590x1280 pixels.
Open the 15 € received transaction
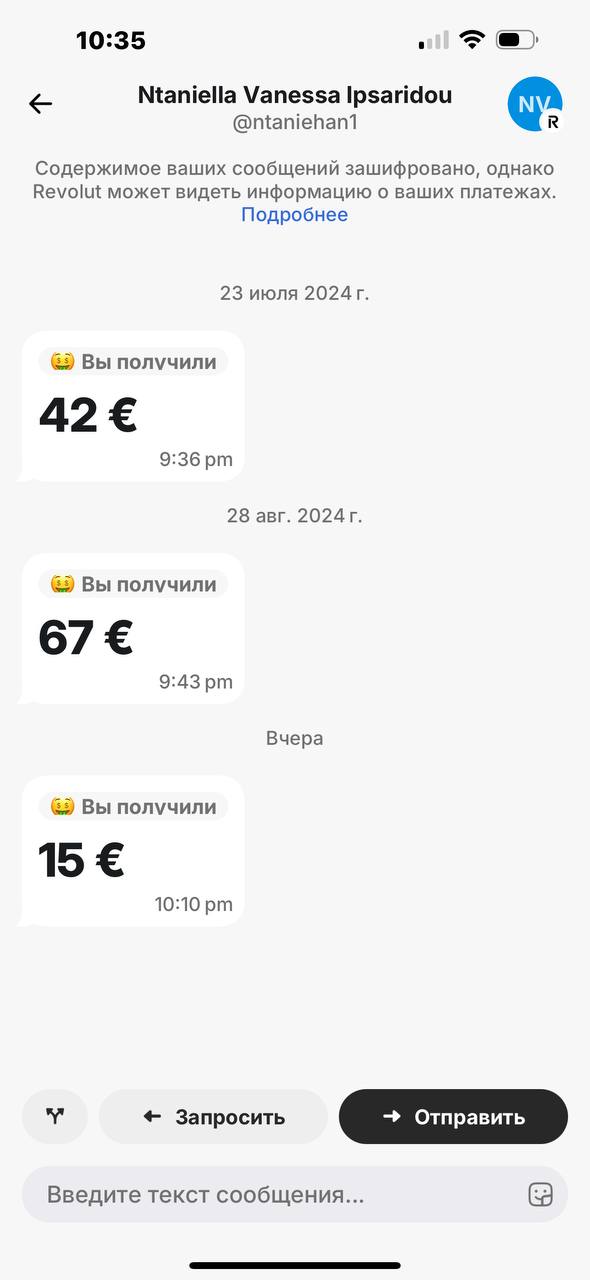(132, 851)
